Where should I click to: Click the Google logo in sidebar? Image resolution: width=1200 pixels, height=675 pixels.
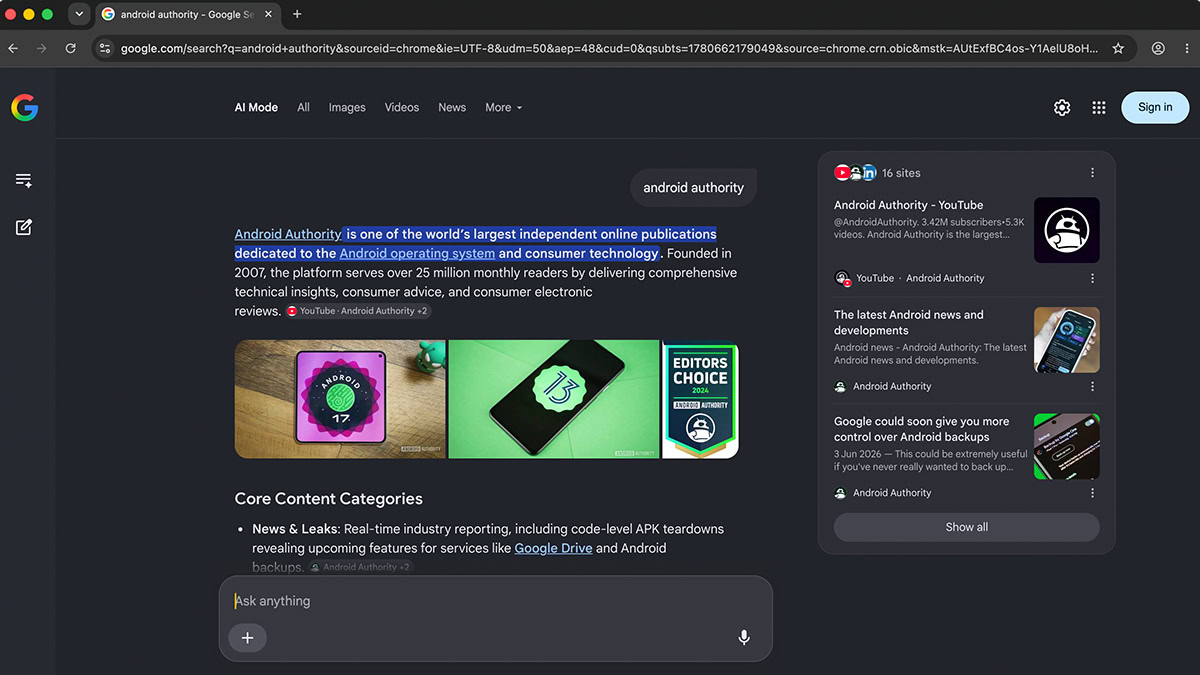(25, 108)
